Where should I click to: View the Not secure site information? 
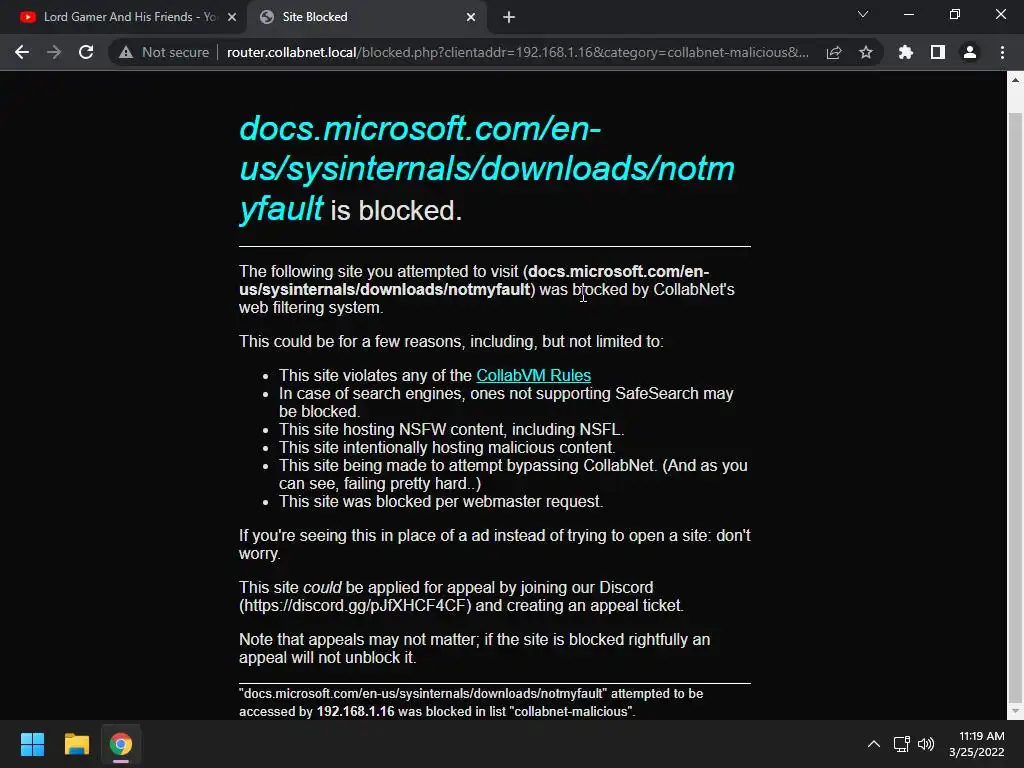tap(164, 52)
